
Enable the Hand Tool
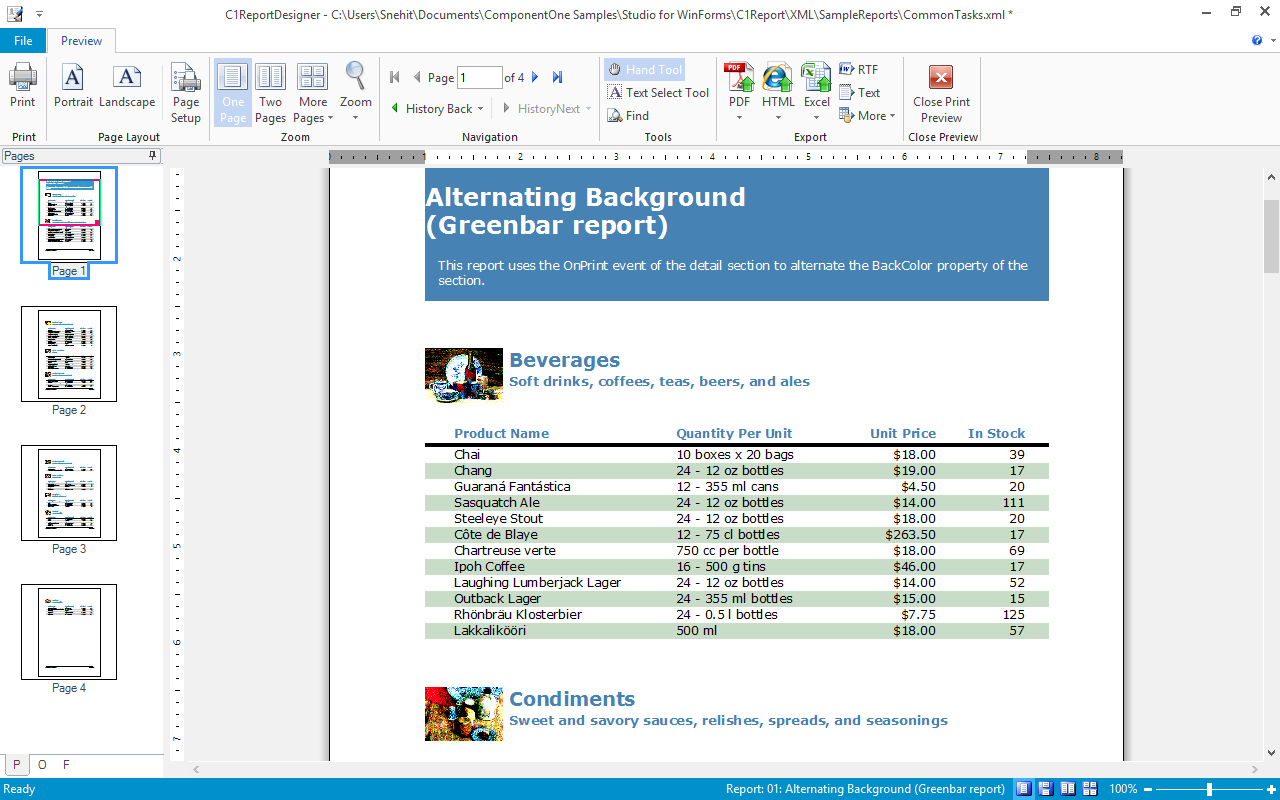pos(645,70)
